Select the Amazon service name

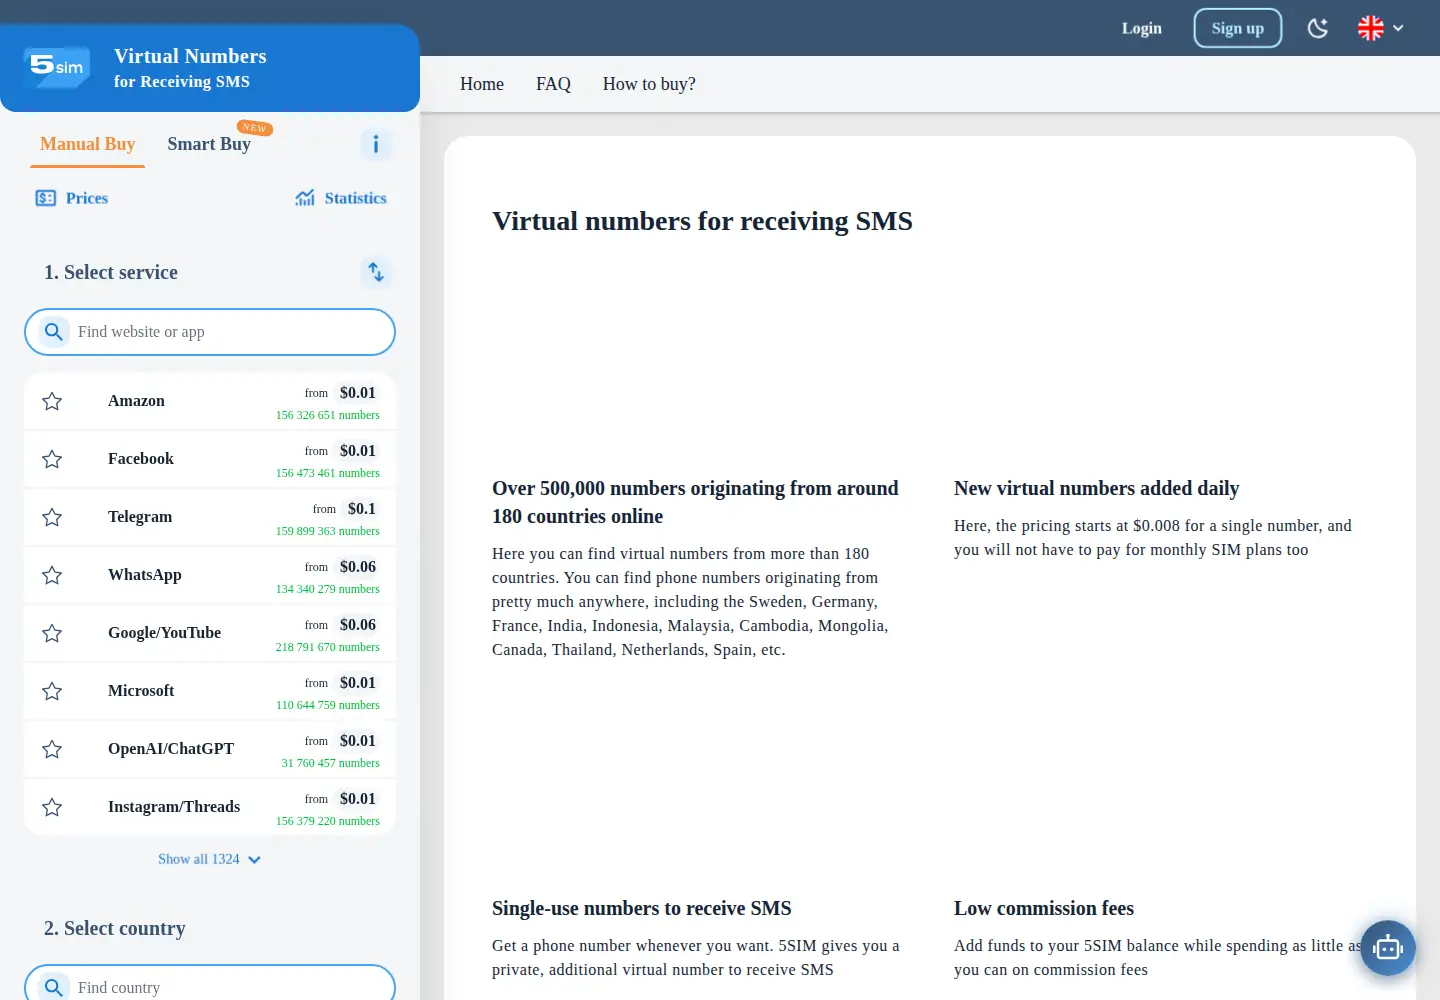coord(136,401)
